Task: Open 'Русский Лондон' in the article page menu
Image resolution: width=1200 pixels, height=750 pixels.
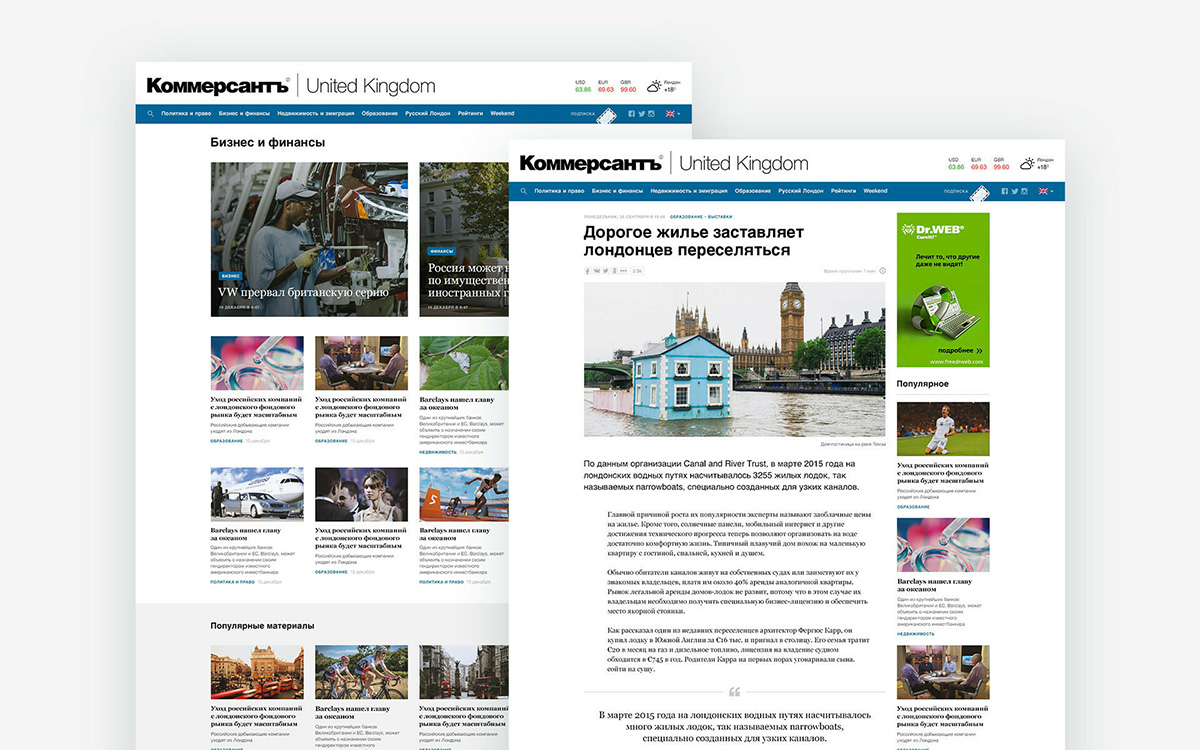Action: tap(801, 191)
